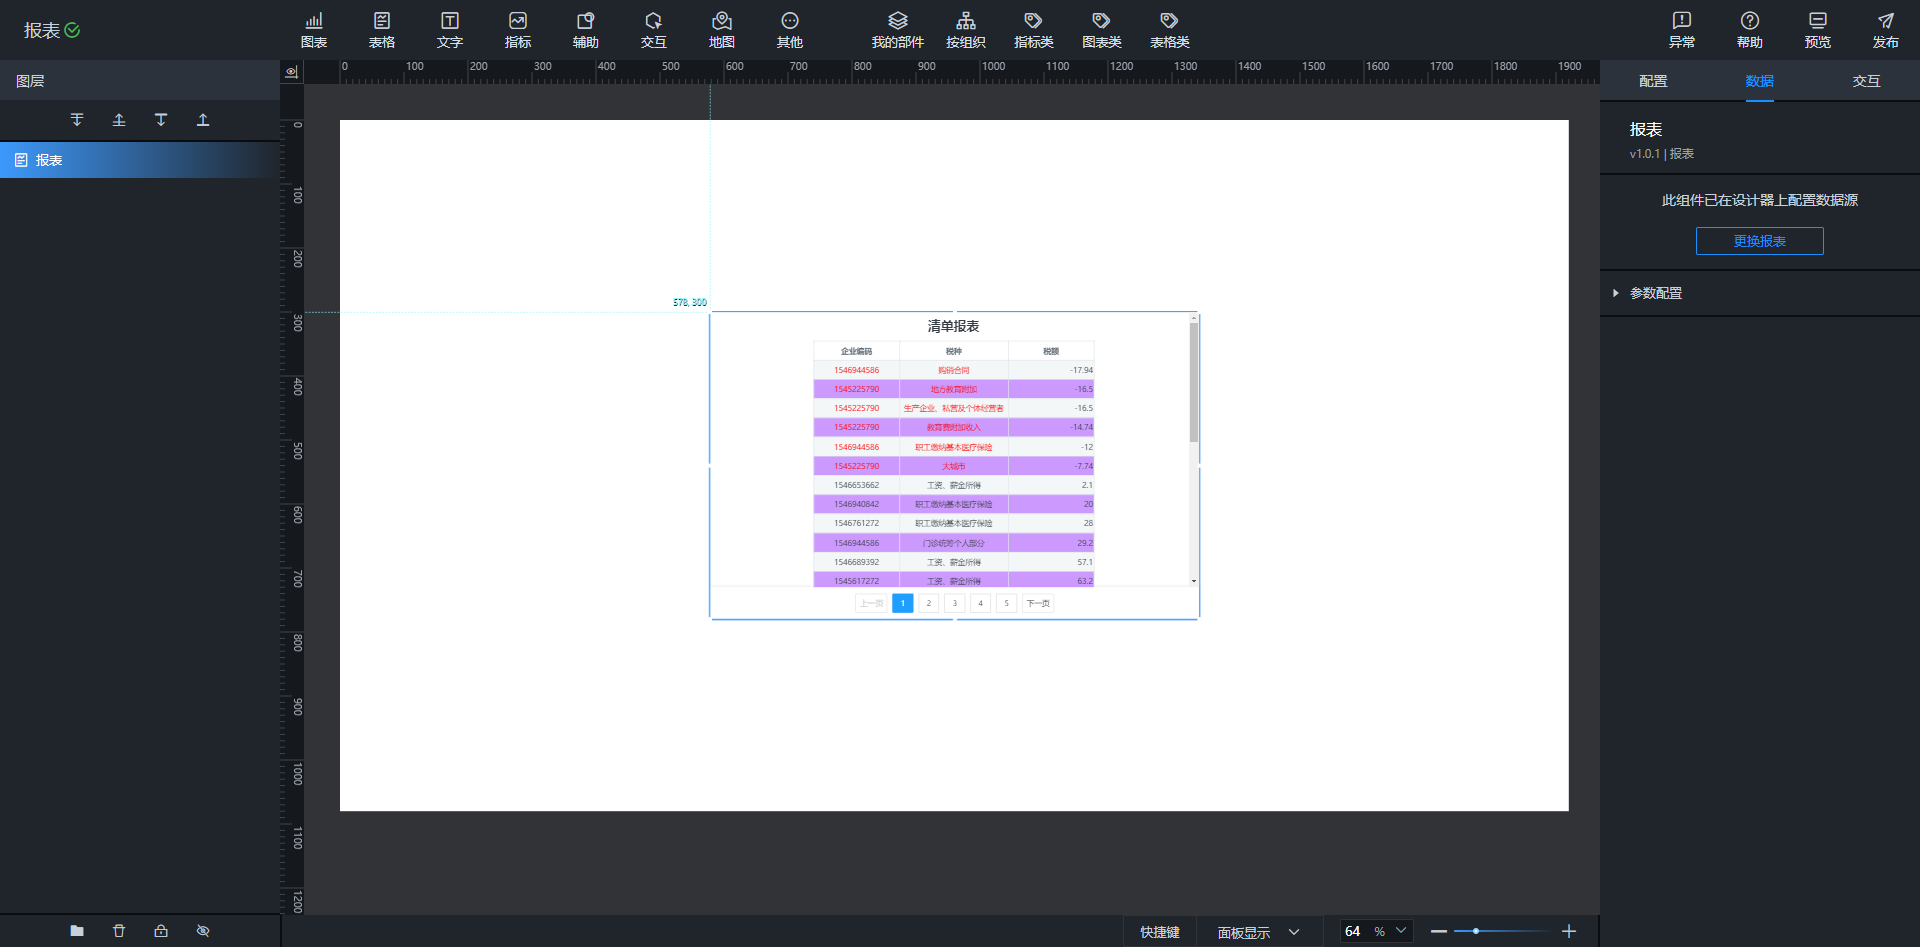Click the folder group icon in layers footer
The image size is (1920, 947).
(77, 931)
